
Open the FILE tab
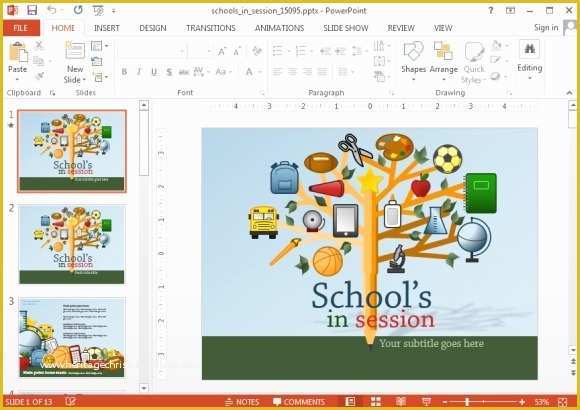click(x=21, y=28)
